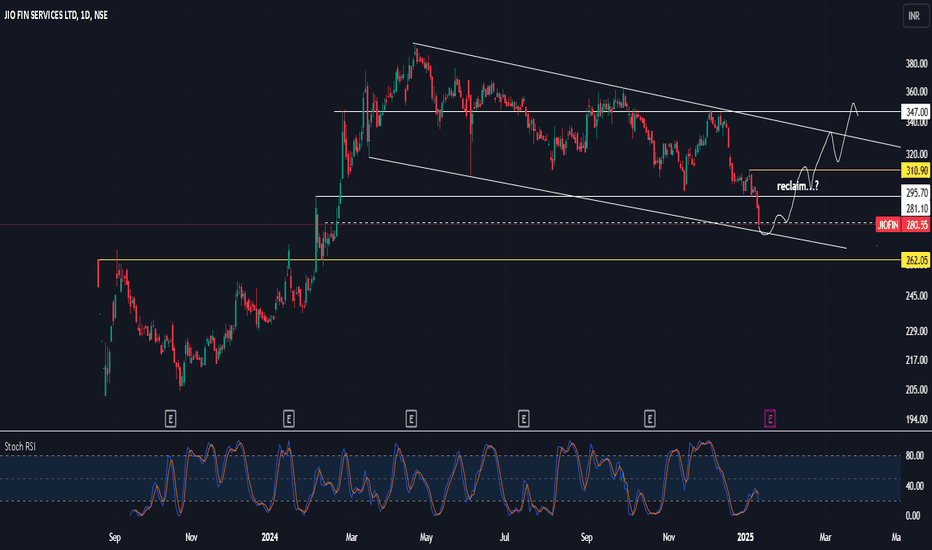
Task: Click the earnings E marker for July 2024
Action: [523, 419]
